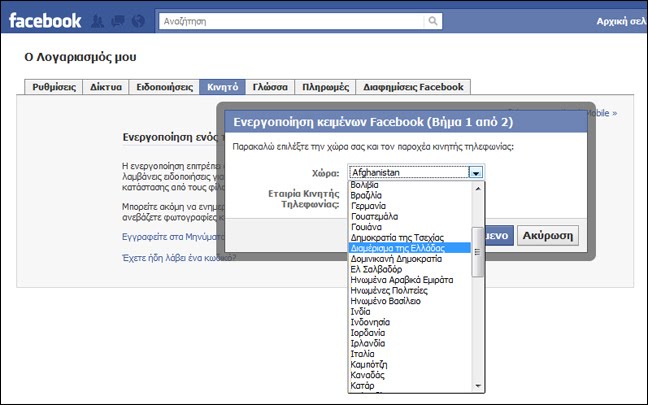The image size is (648, 405).
Task: Click the Facebook logo
Action: tap(45, 21)
